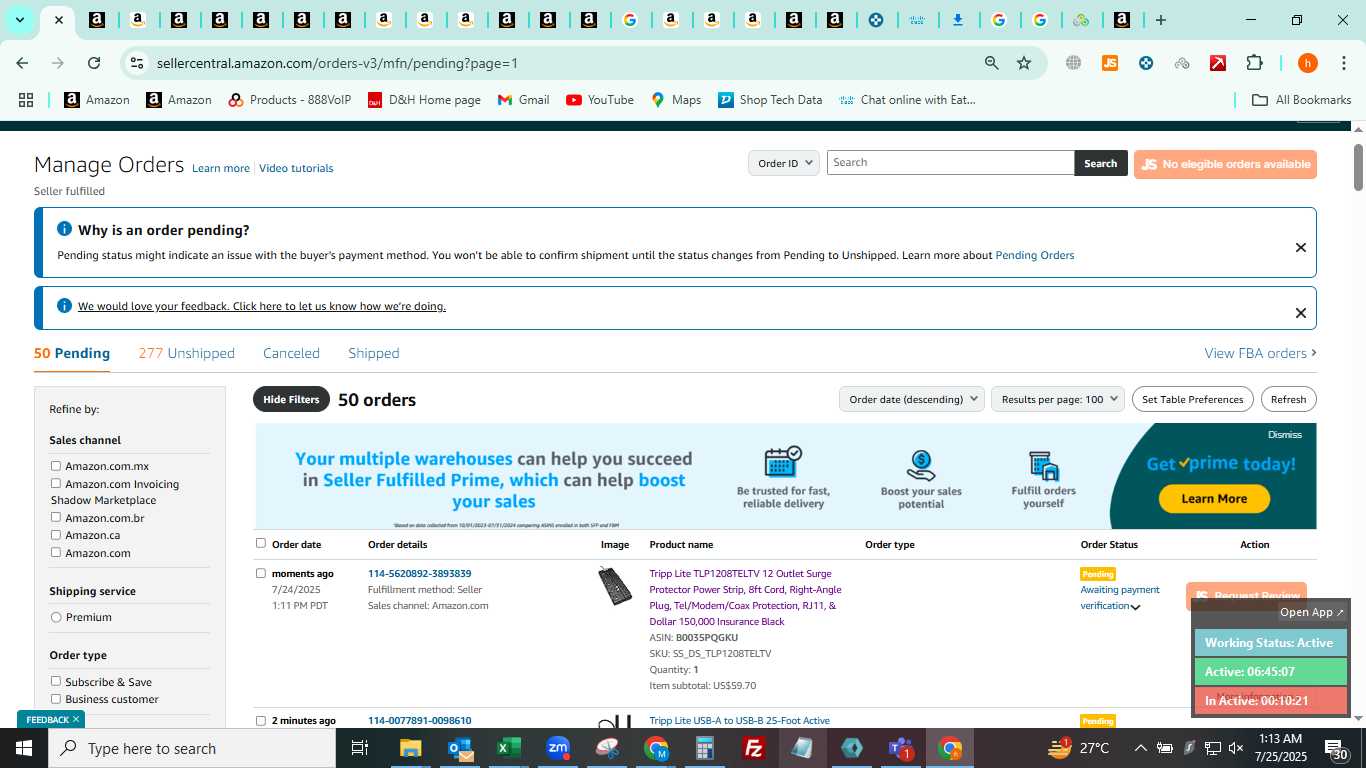This screenshot has width=1366, height=768.
Task: Open View FBA orders link
Action: pyautogui.click(x=1260, y=353)
